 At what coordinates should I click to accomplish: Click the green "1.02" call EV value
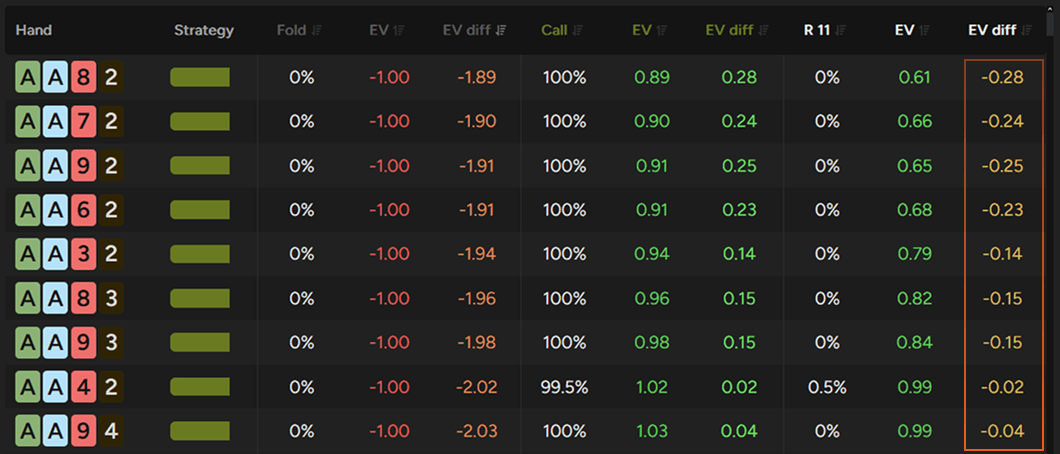coord(652,388)
